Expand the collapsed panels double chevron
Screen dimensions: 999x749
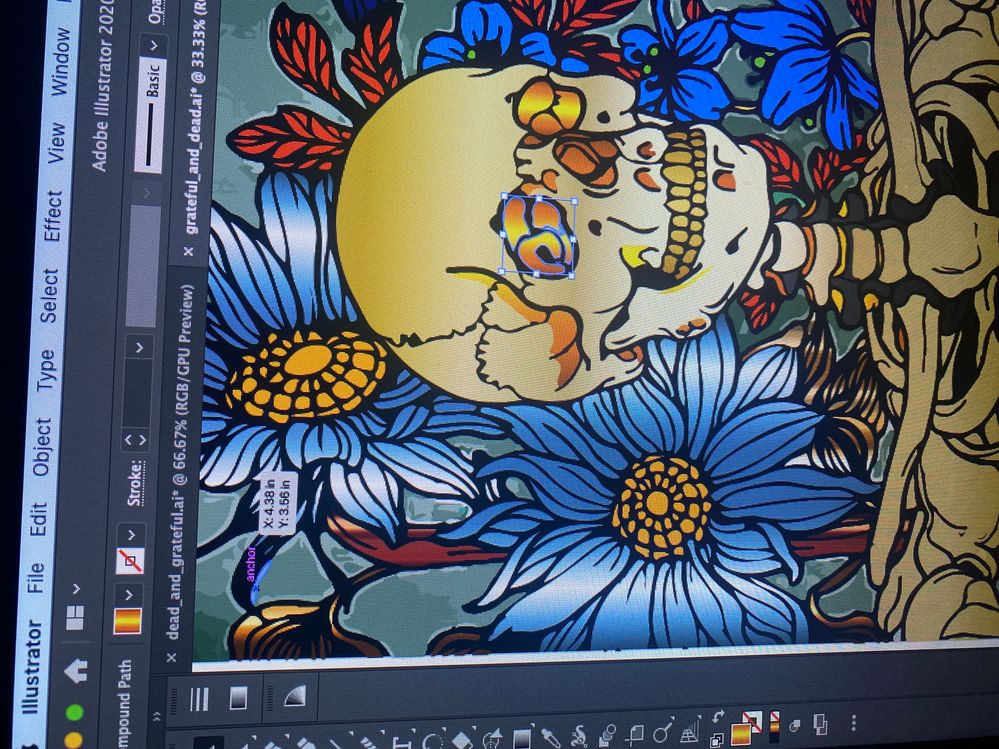click(x=157, y=716)
